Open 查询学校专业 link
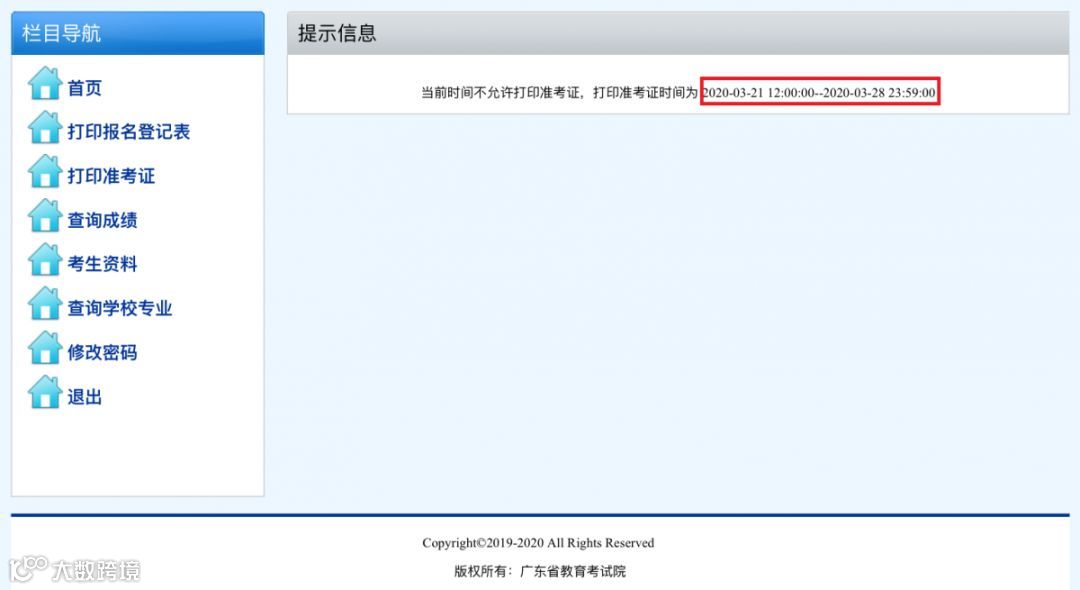This screenshot has width=1080, height=590. (120, 308)
